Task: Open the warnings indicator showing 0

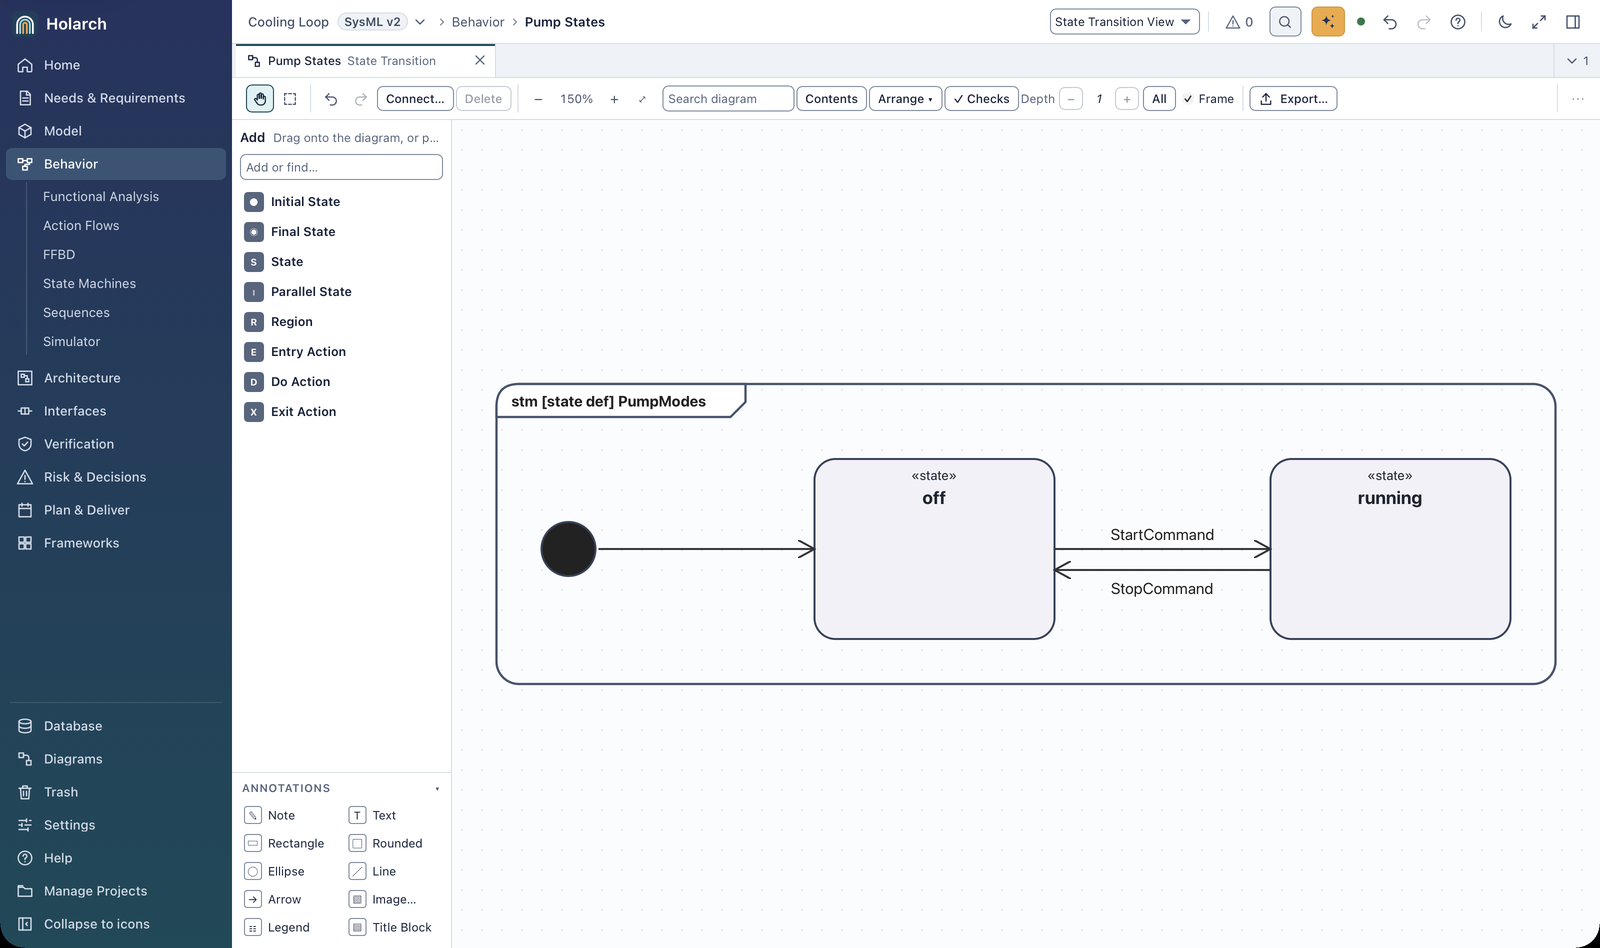Action: coord(1239,22)
